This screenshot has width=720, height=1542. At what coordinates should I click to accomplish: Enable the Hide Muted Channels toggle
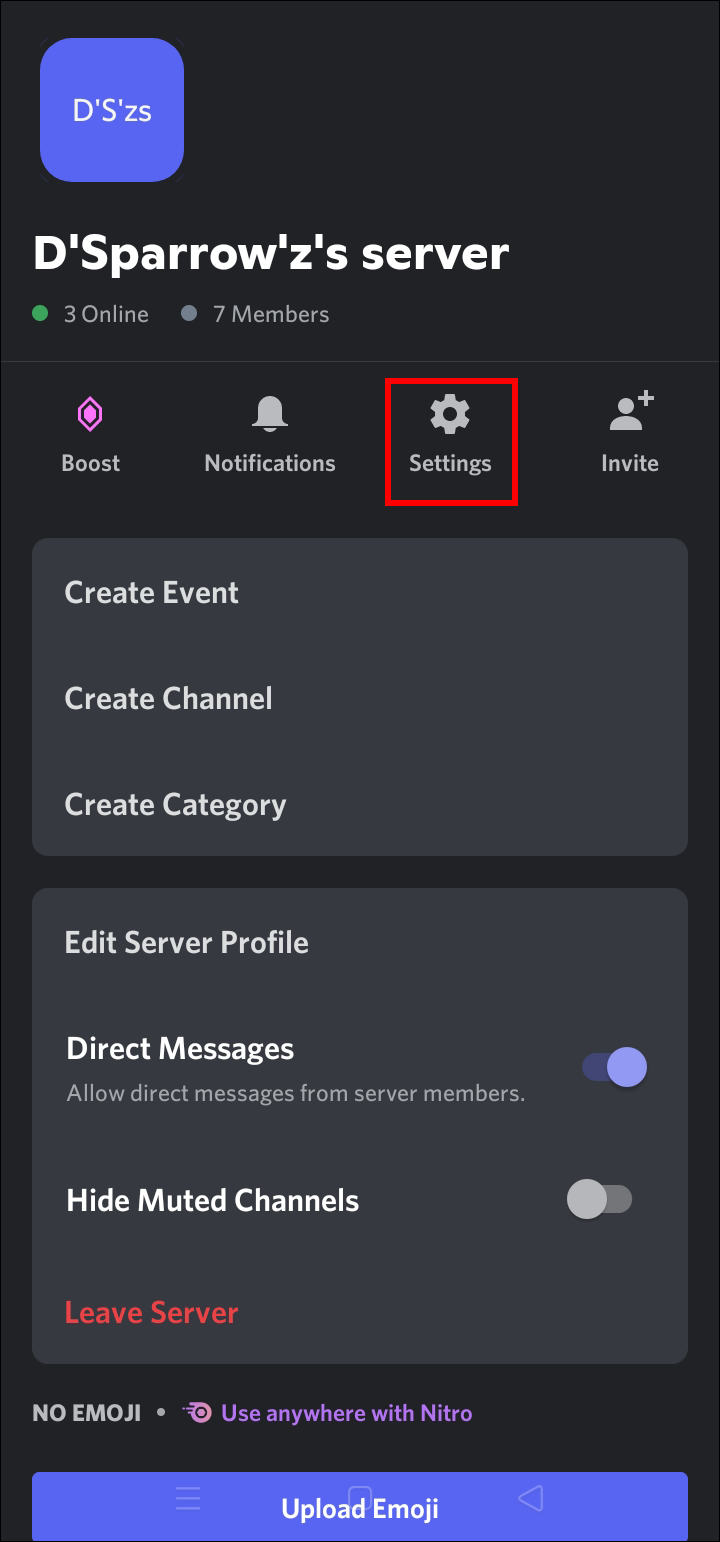[599, 1199]
